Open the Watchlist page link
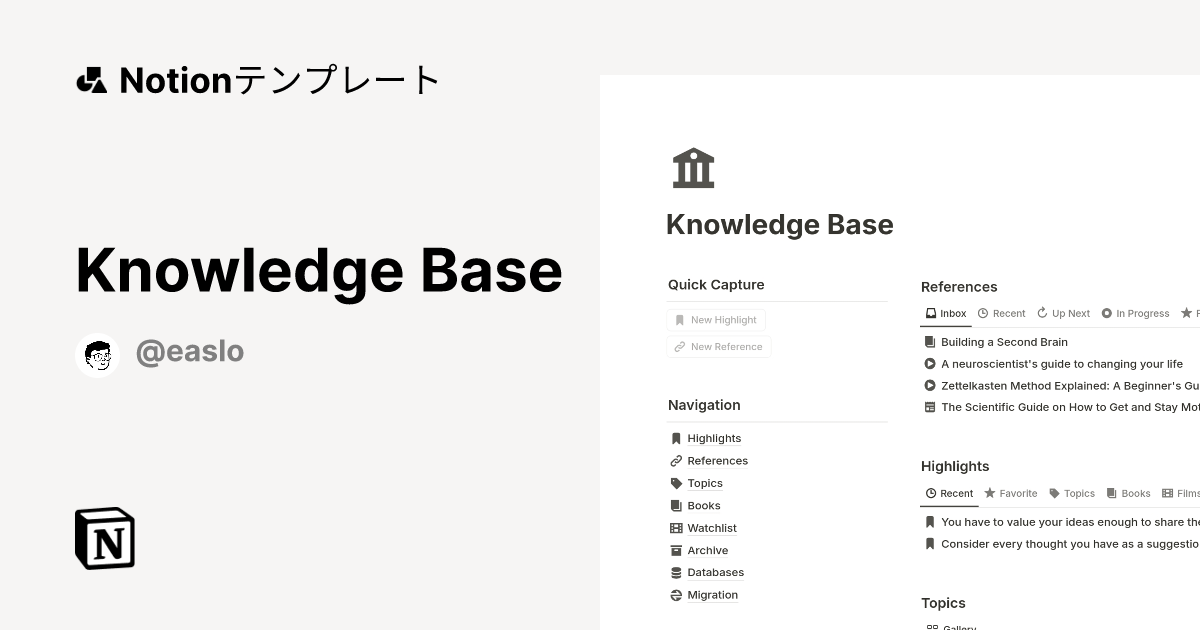 pyautogui.click(x=711, y=527)
